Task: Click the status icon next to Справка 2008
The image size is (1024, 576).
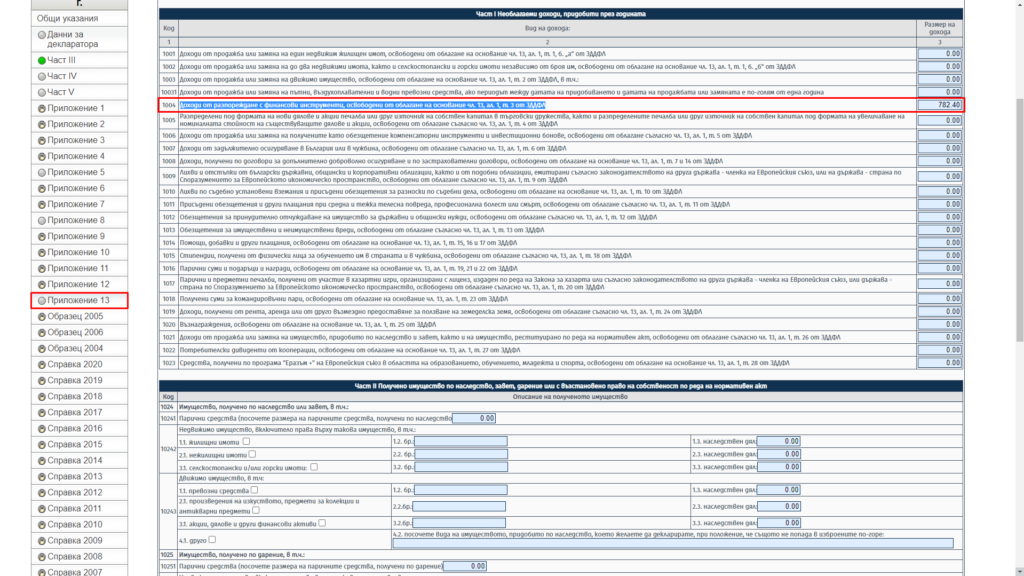Action: [x=42, y=556]
